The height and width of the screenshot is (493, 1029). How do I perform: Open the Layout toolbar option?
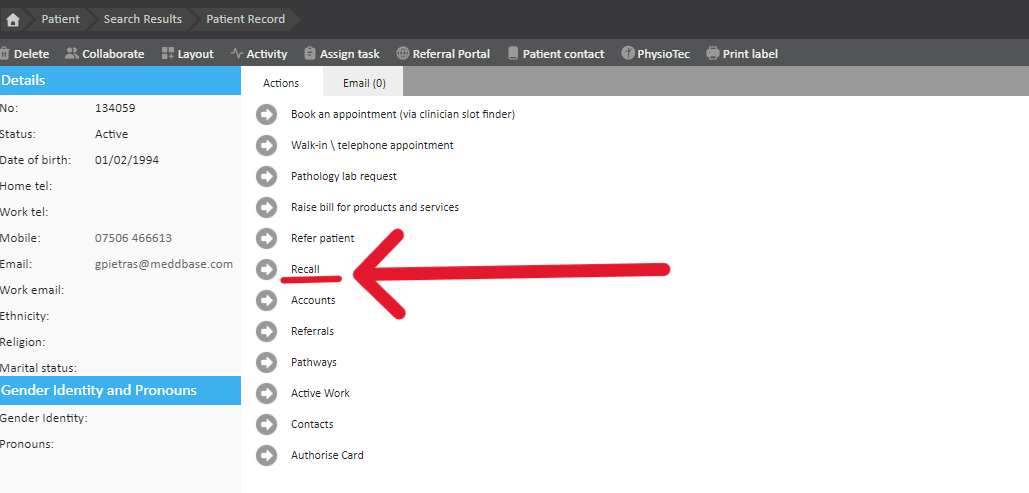pyautogui.click(x=187, y=54)
